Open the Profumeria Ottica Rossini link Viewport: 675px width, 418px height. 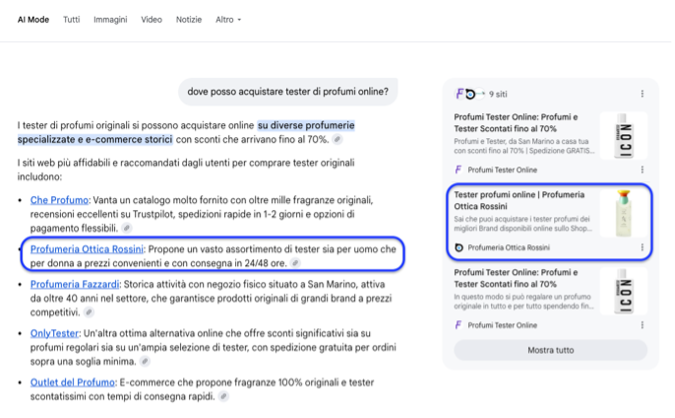tap(87, 249)
